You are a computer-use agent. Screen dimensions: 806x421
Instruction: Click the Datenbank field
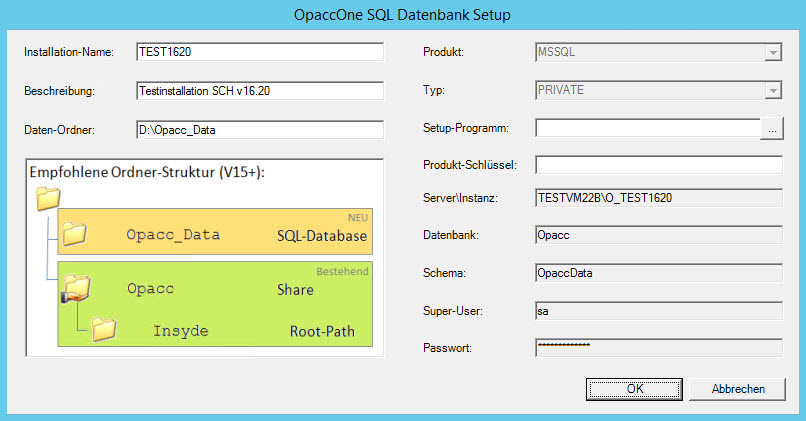(x=659, y=235)
